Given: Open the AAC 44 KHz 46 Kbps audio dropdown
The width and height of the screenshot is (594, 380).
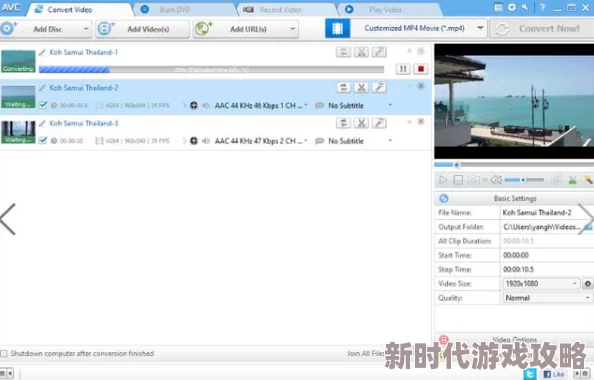Looking at the screenshot, I should [305, 105].
